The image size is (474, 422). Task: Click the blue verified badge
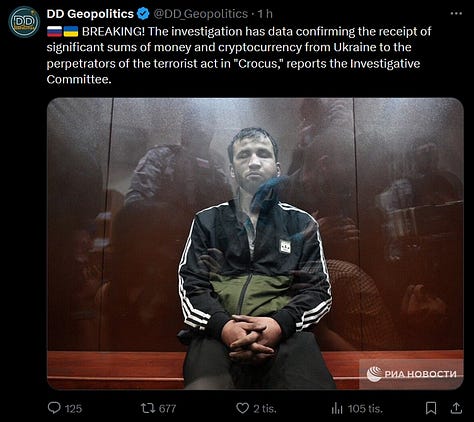143,14
